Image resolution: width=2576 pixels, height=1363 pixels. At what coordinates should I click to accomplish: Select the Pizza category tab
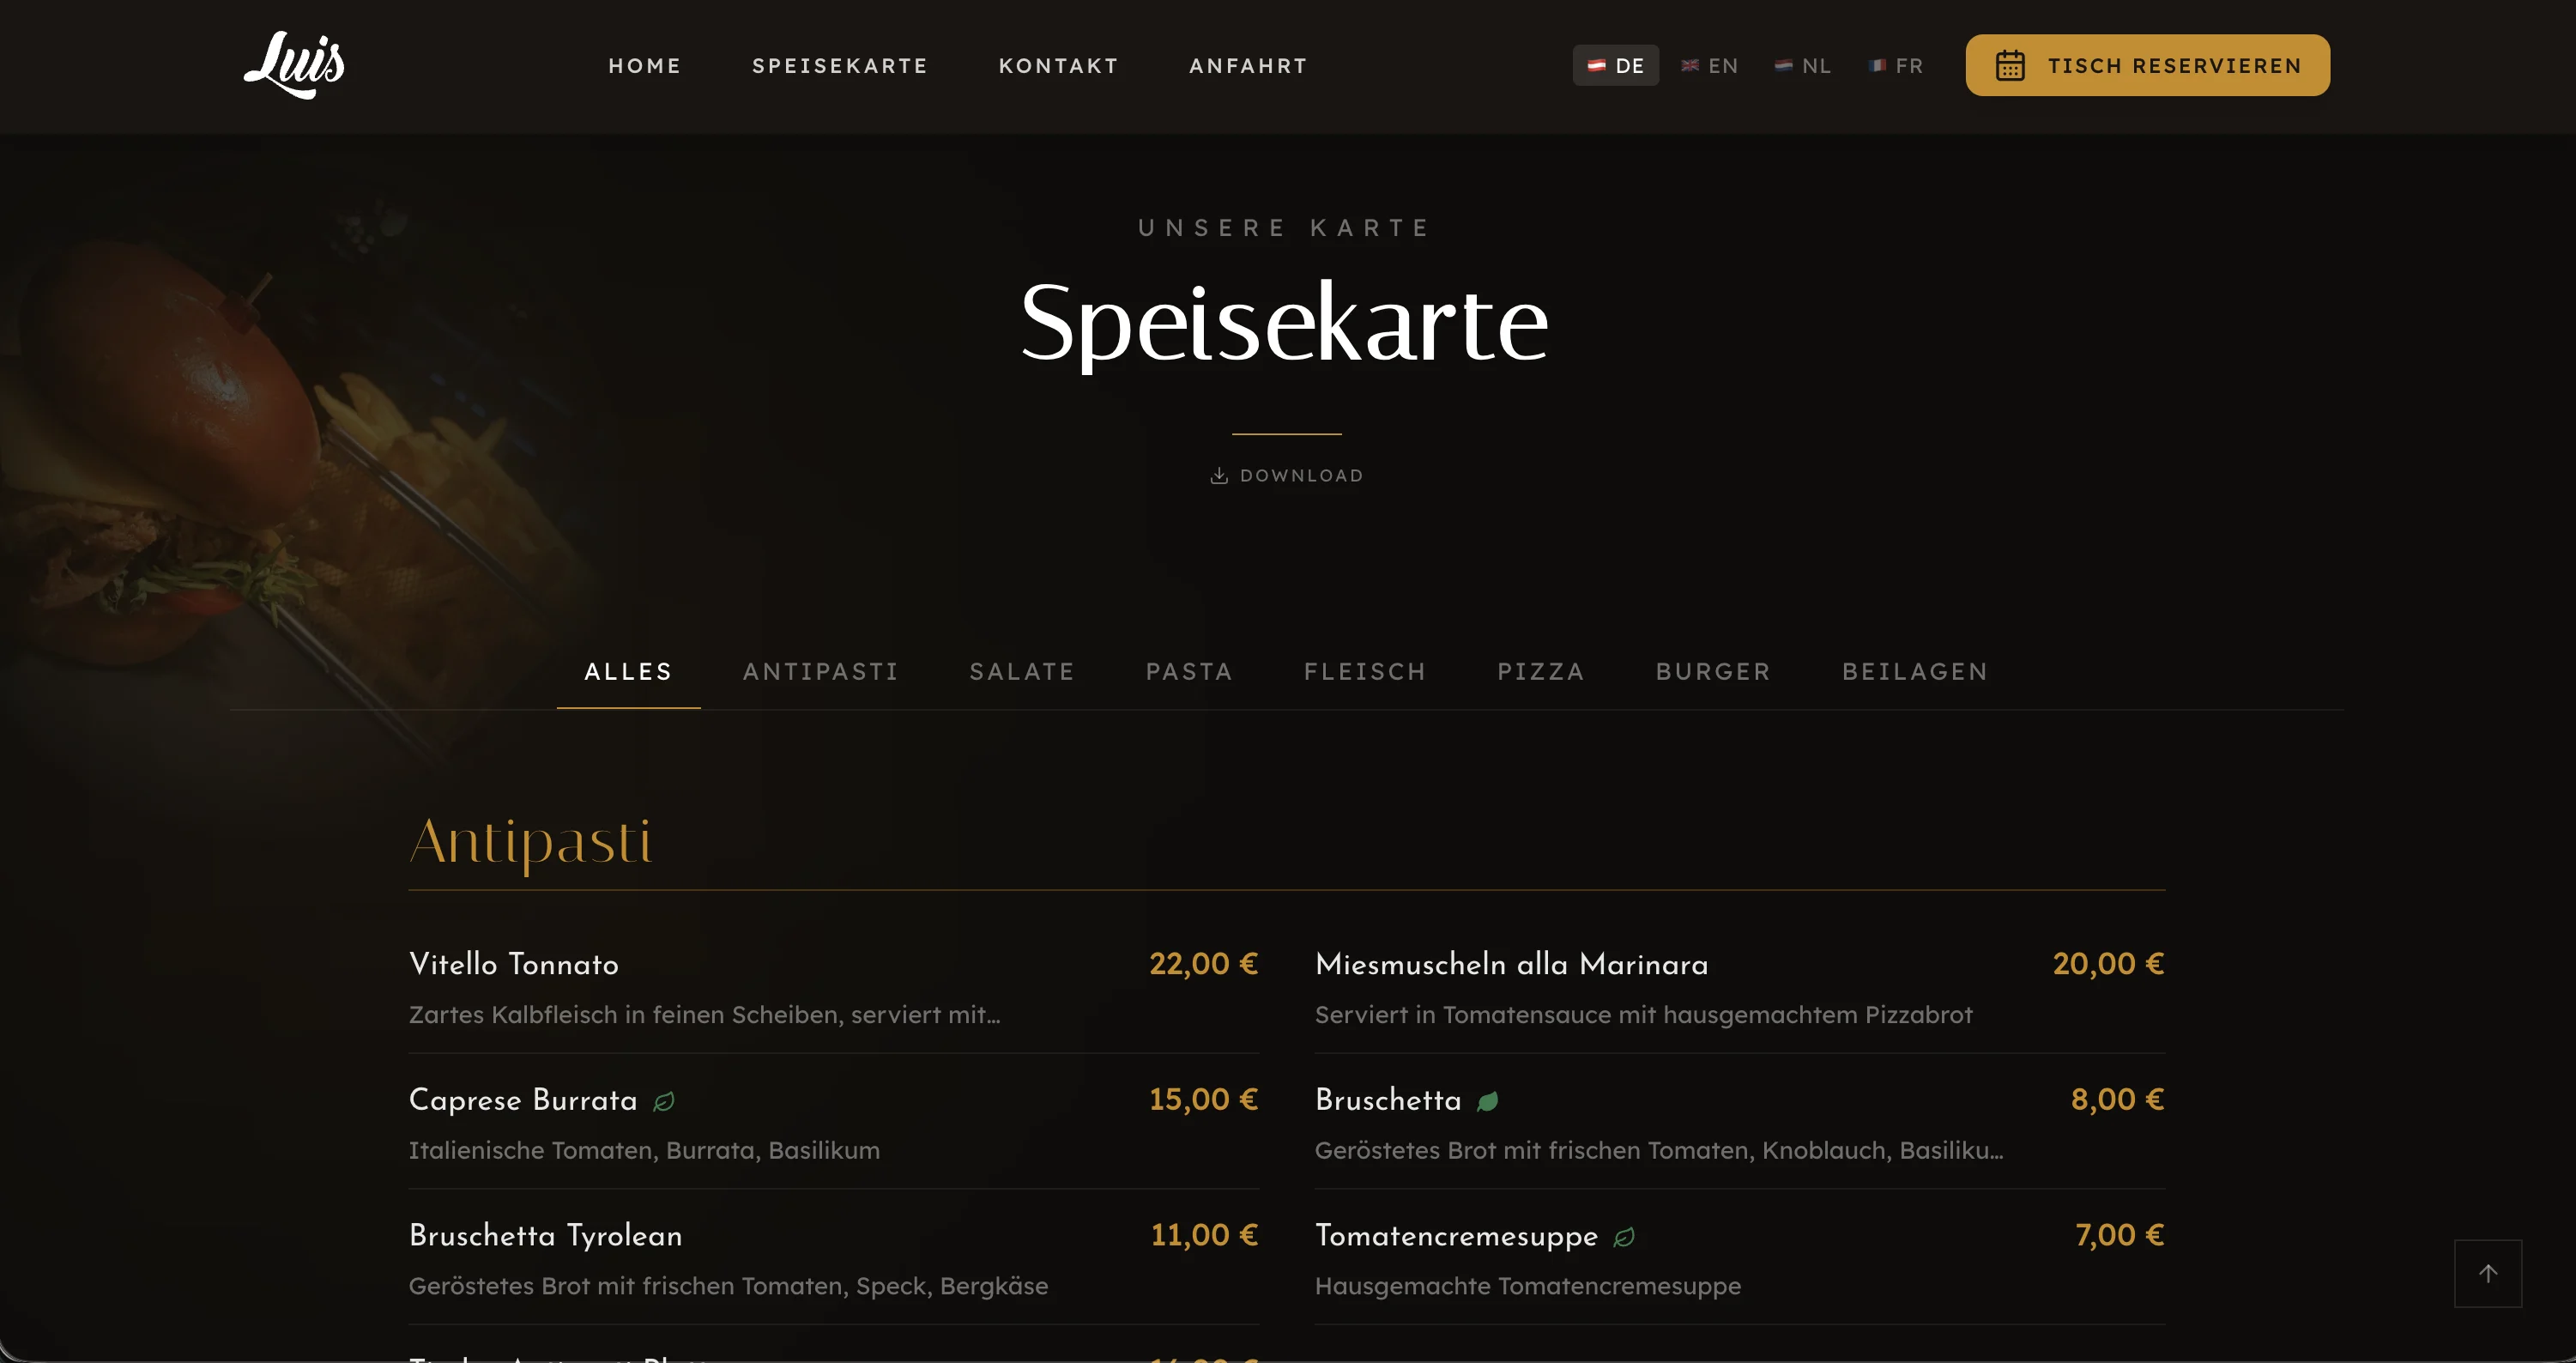pos(1541,671)
